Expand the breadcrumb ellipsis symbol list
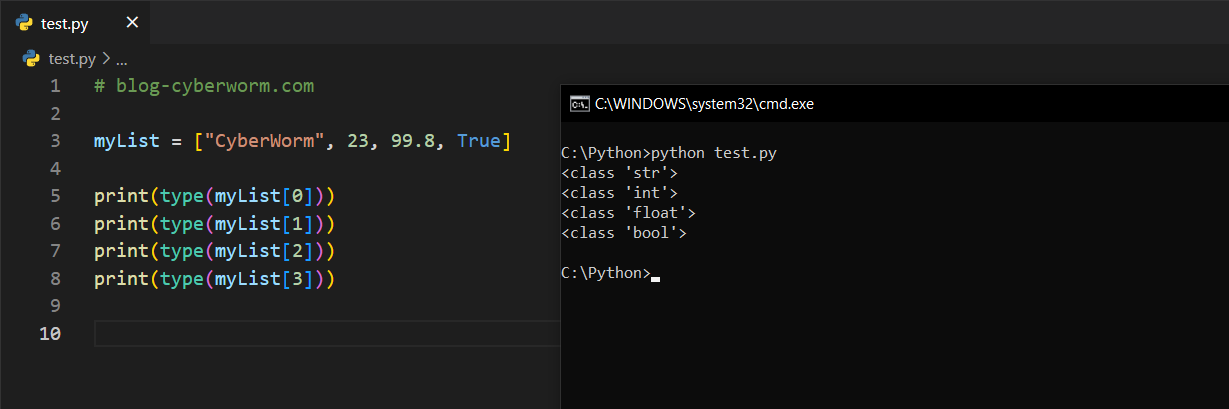 coord(121,59)
